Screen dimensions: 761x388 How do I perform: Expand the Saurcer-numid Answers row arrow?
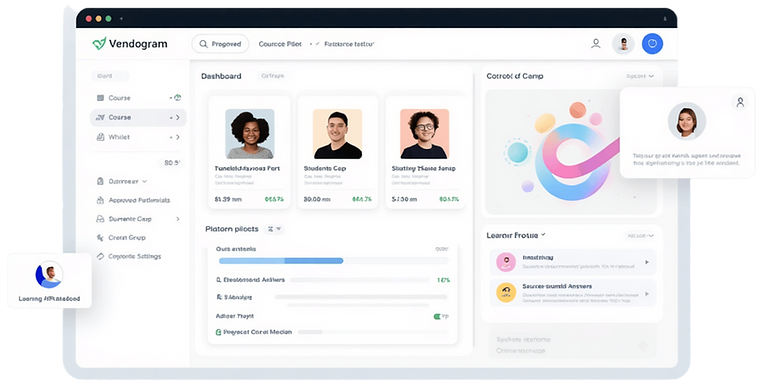tap(646, 294)
